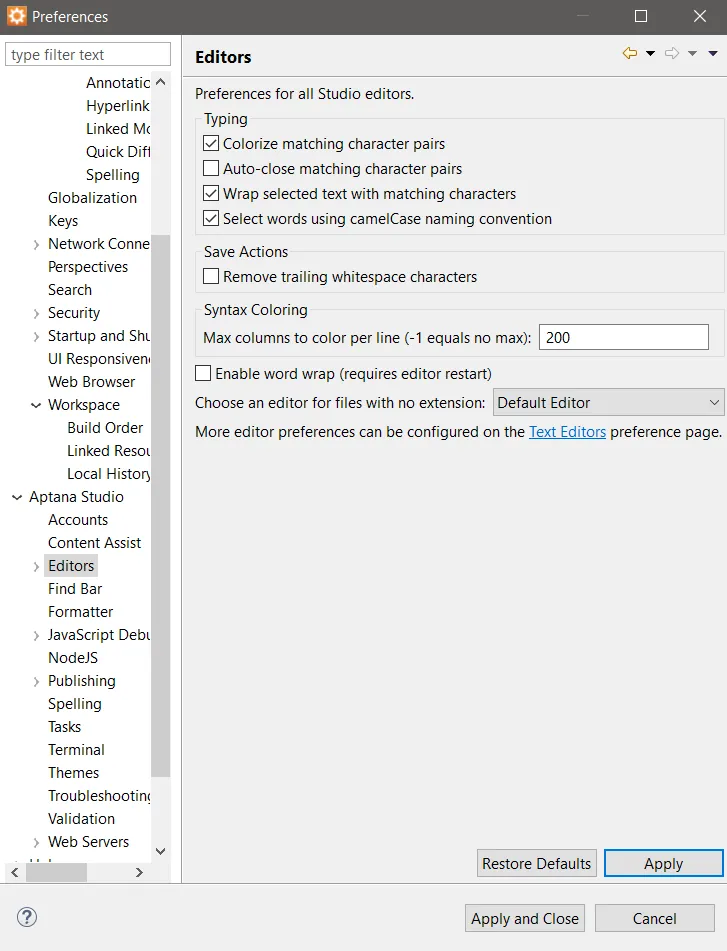Open the Search preference page

point(70,290)
